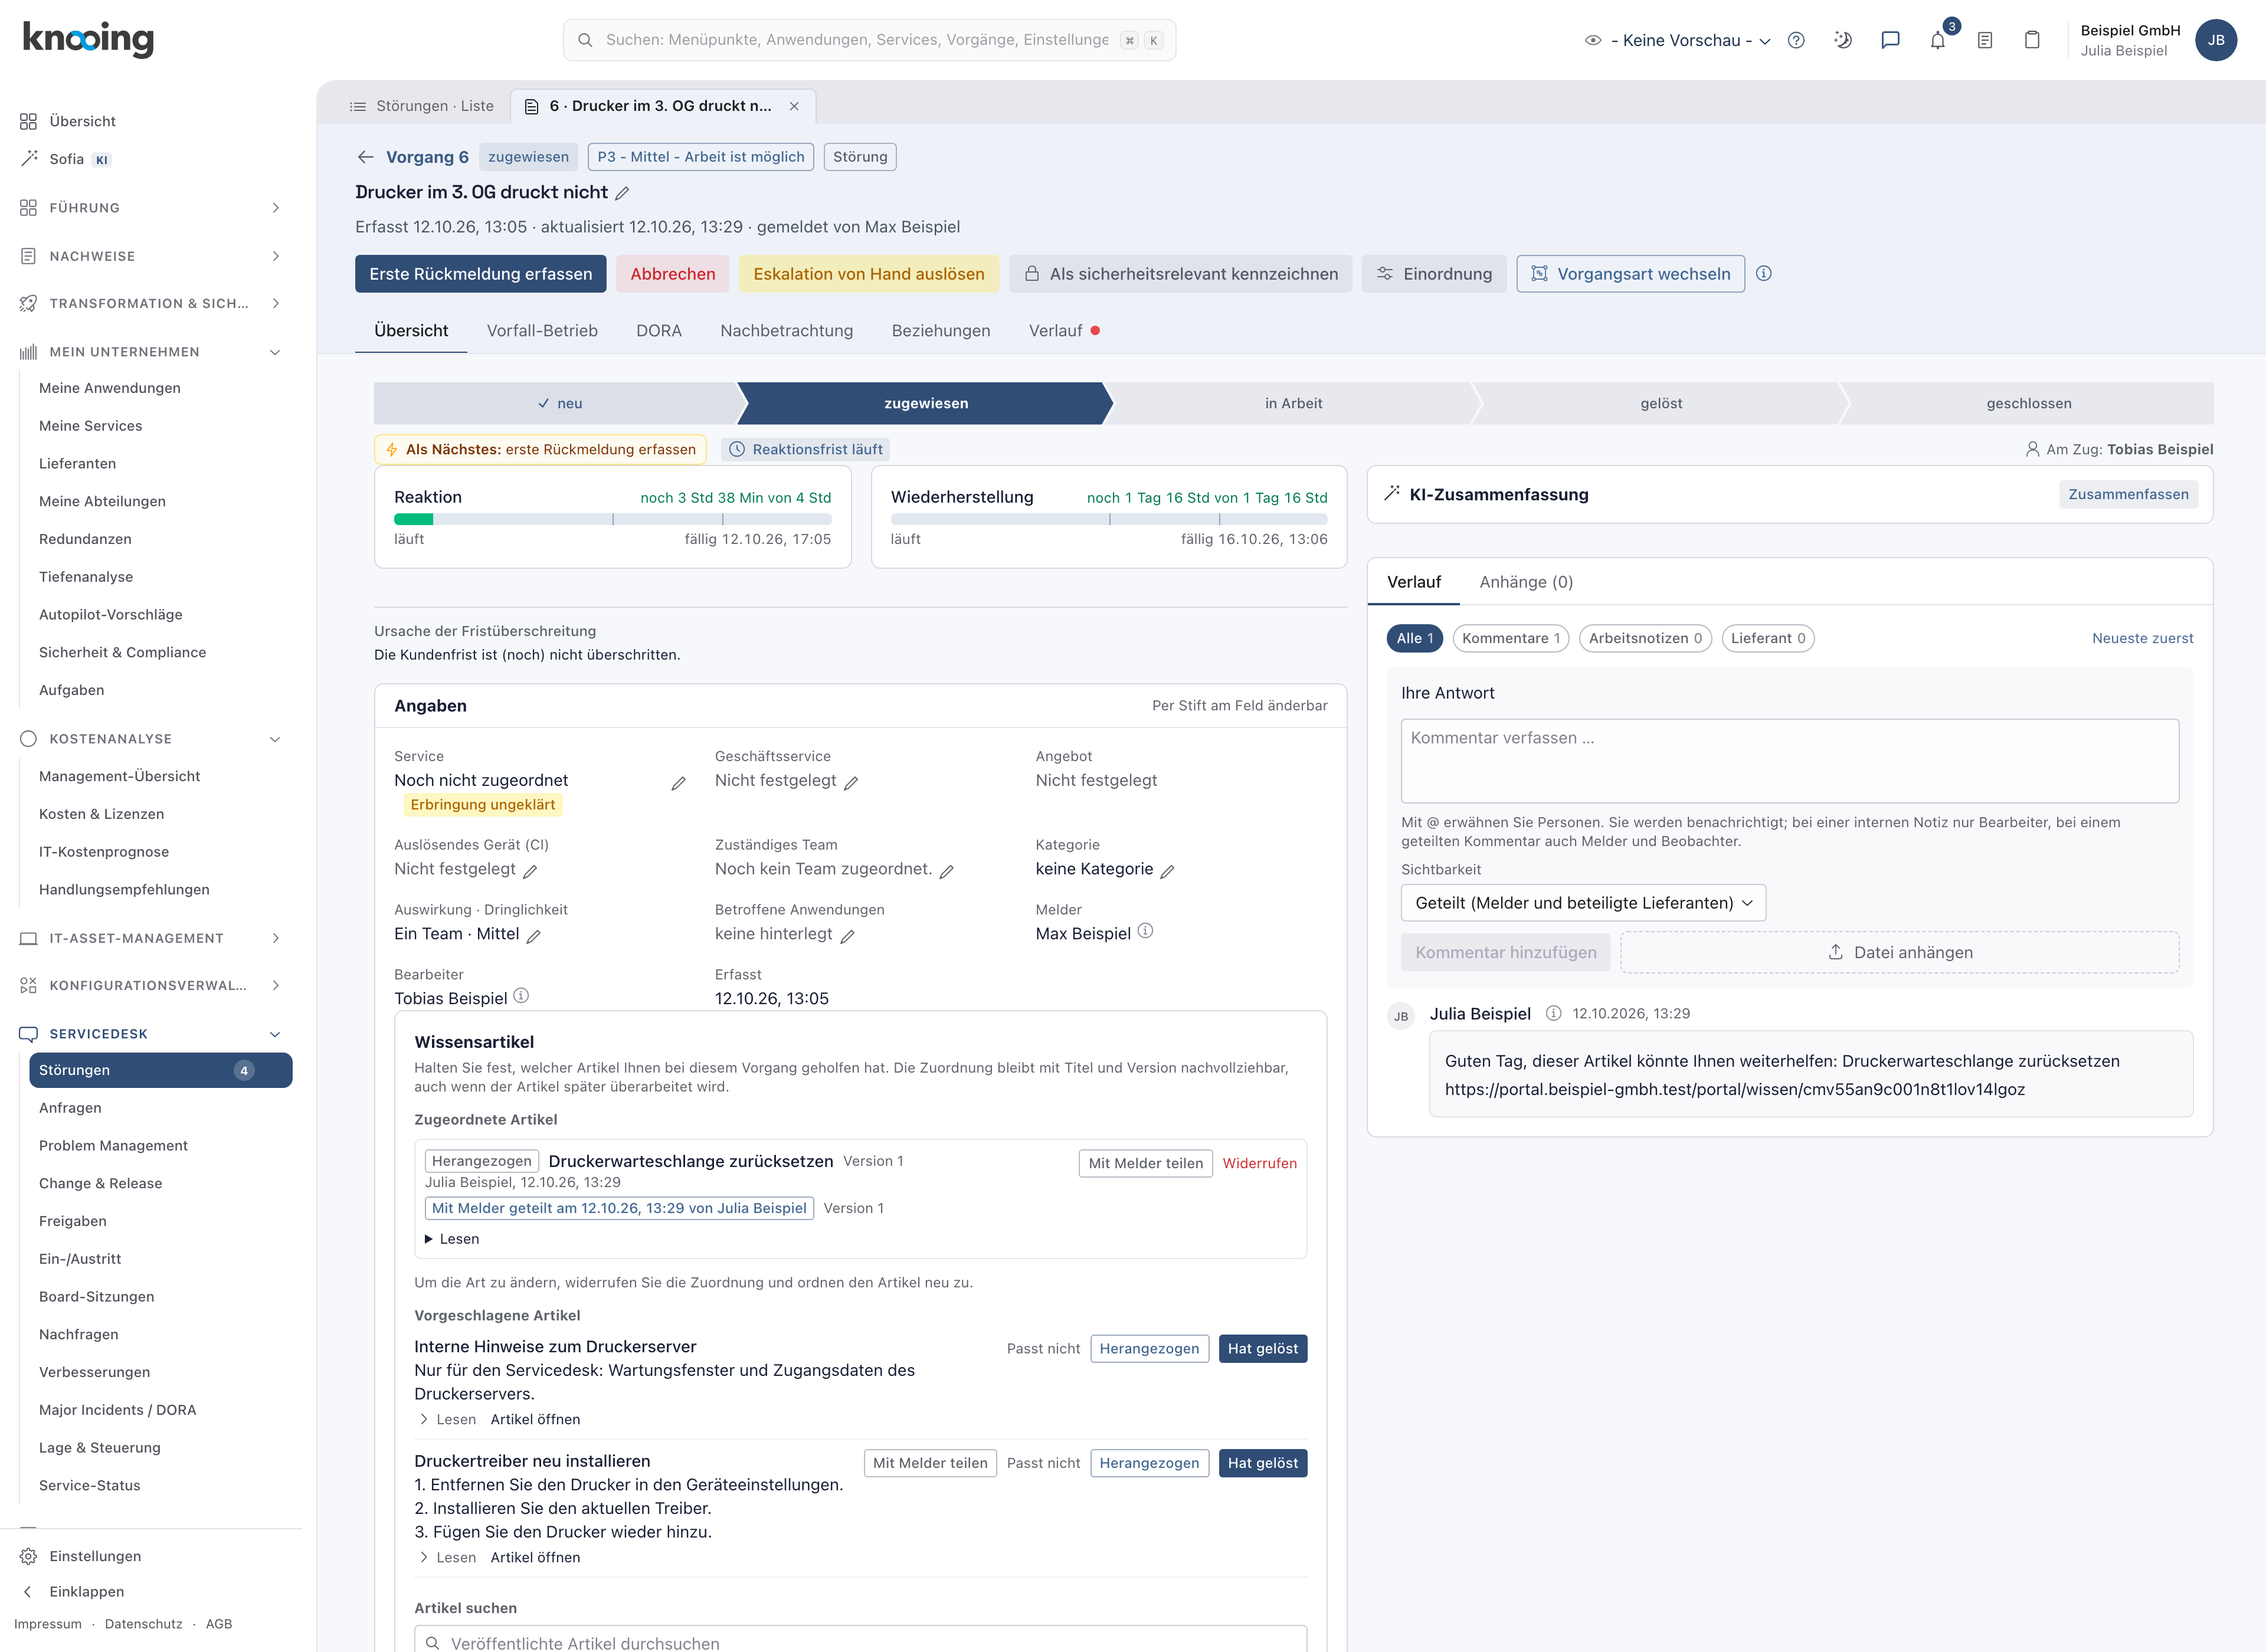Screen dimensions: 2266x1652
Task: Click the clipboard icon in top bar
Action: (2032, 40)
